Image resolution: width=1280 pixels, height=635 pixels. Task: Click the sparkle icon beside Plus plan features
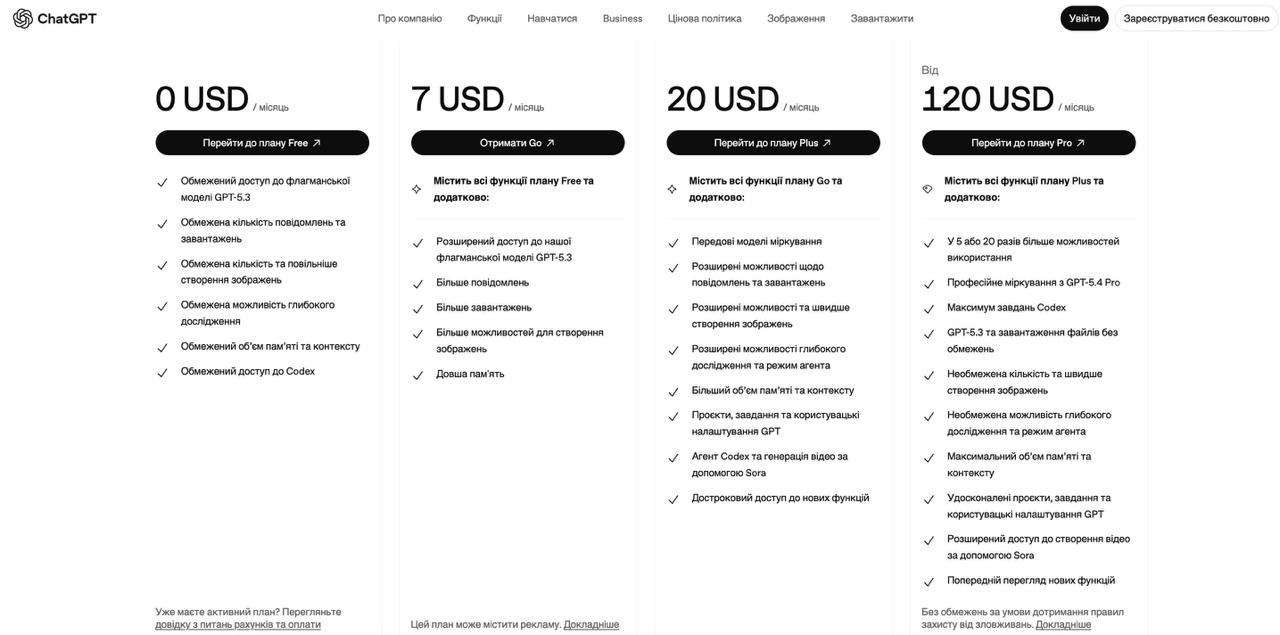click(672, 189)
